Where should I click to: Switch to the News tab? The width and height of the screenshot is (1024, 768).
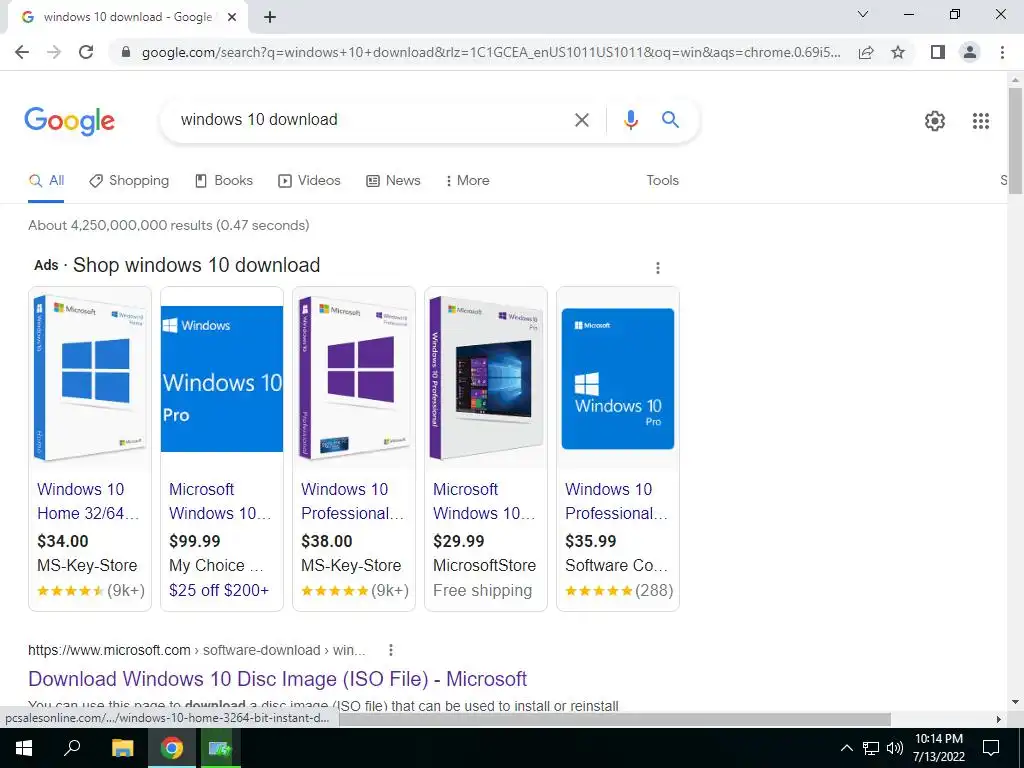tap(393, 181)
